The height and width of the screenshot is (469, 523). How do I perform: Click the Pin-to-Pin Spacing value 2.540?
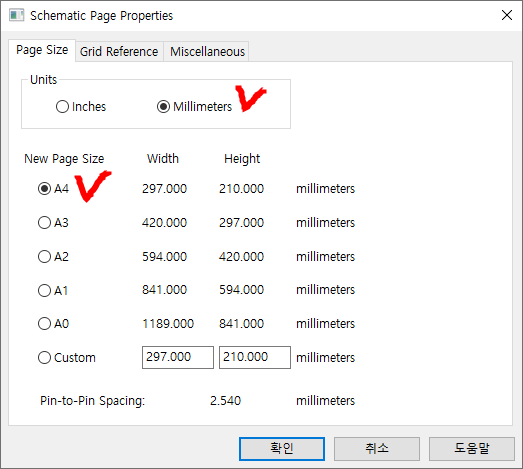pyautogui.click(x=225, y=401)
